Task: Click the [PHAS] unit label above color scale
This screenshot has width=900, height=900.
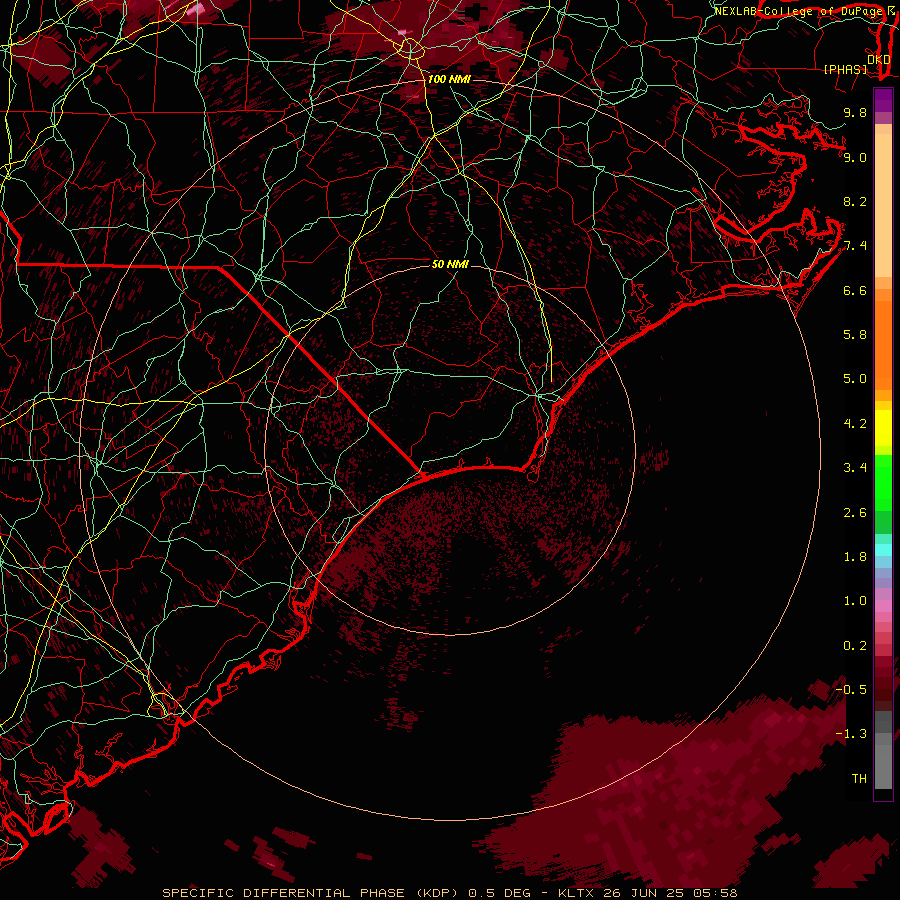Action: [x=845, y=69]
